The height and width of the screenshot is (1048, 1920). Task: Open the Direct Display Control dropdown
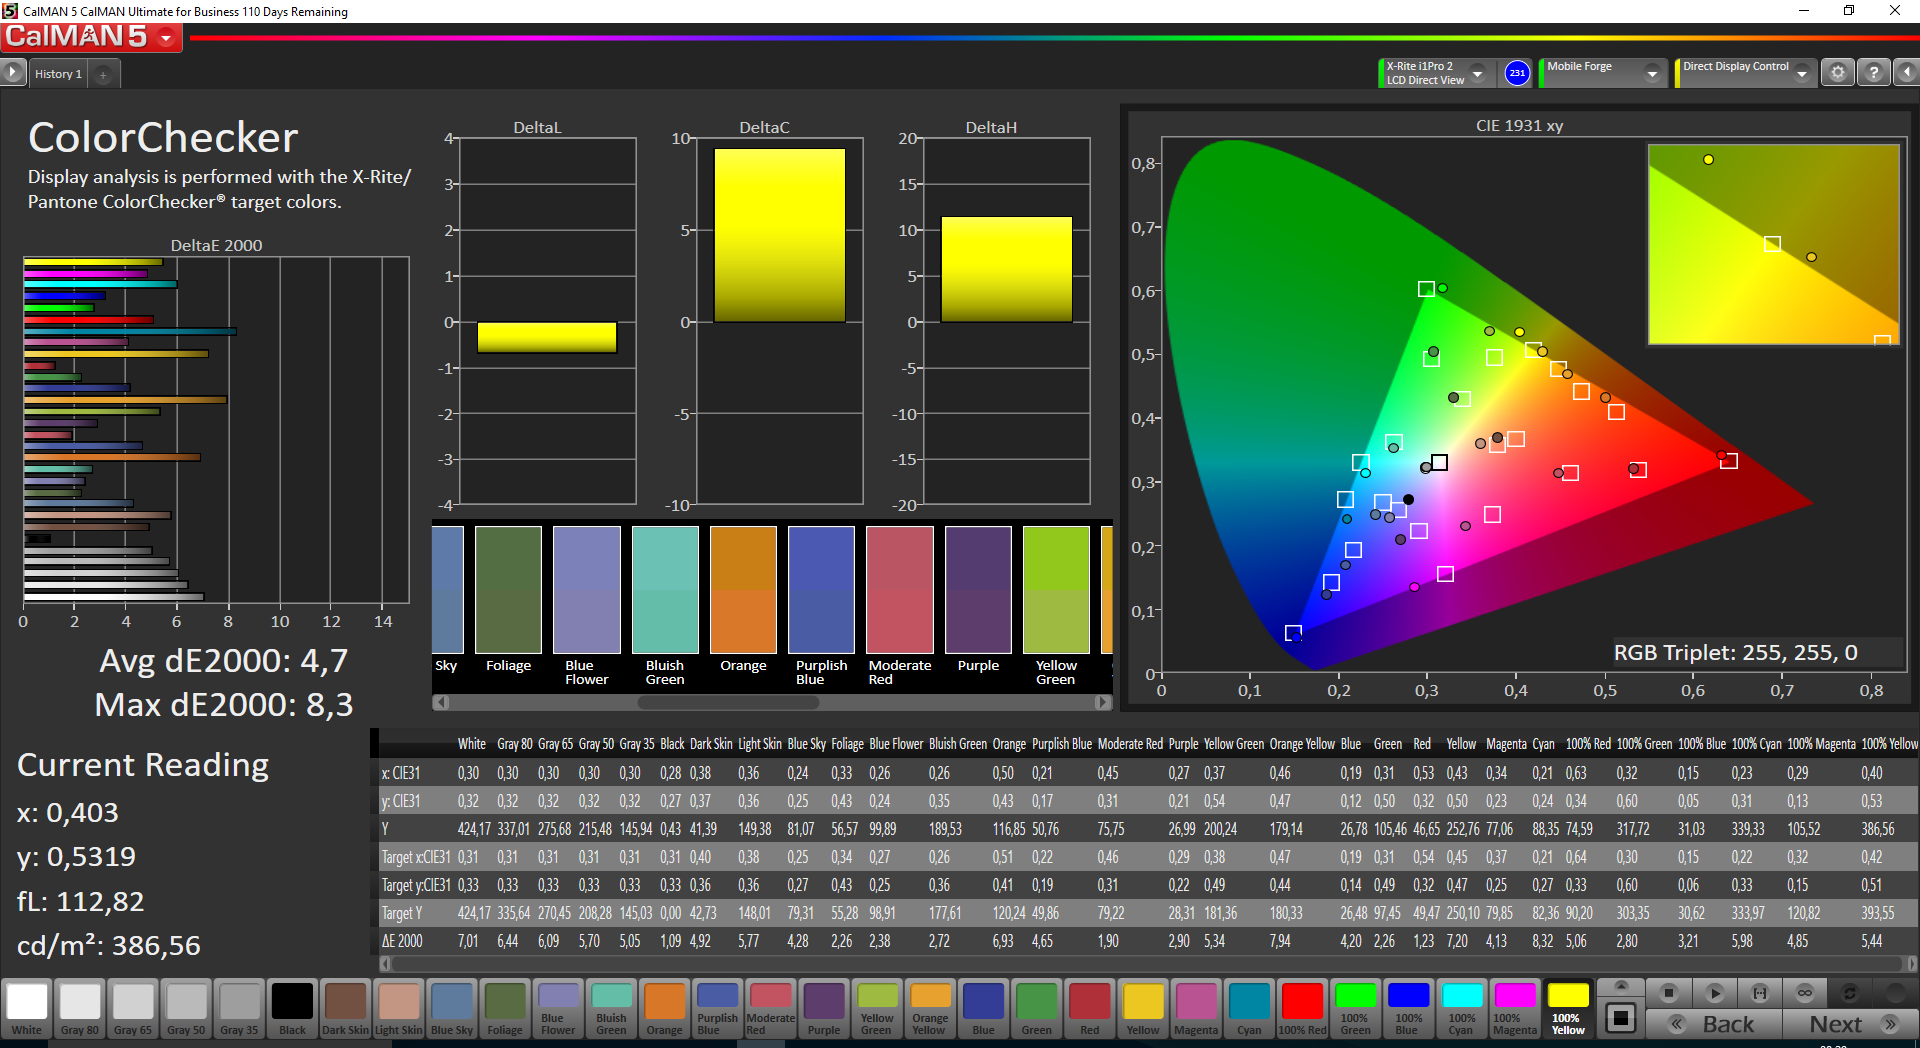pos(1801,73)
